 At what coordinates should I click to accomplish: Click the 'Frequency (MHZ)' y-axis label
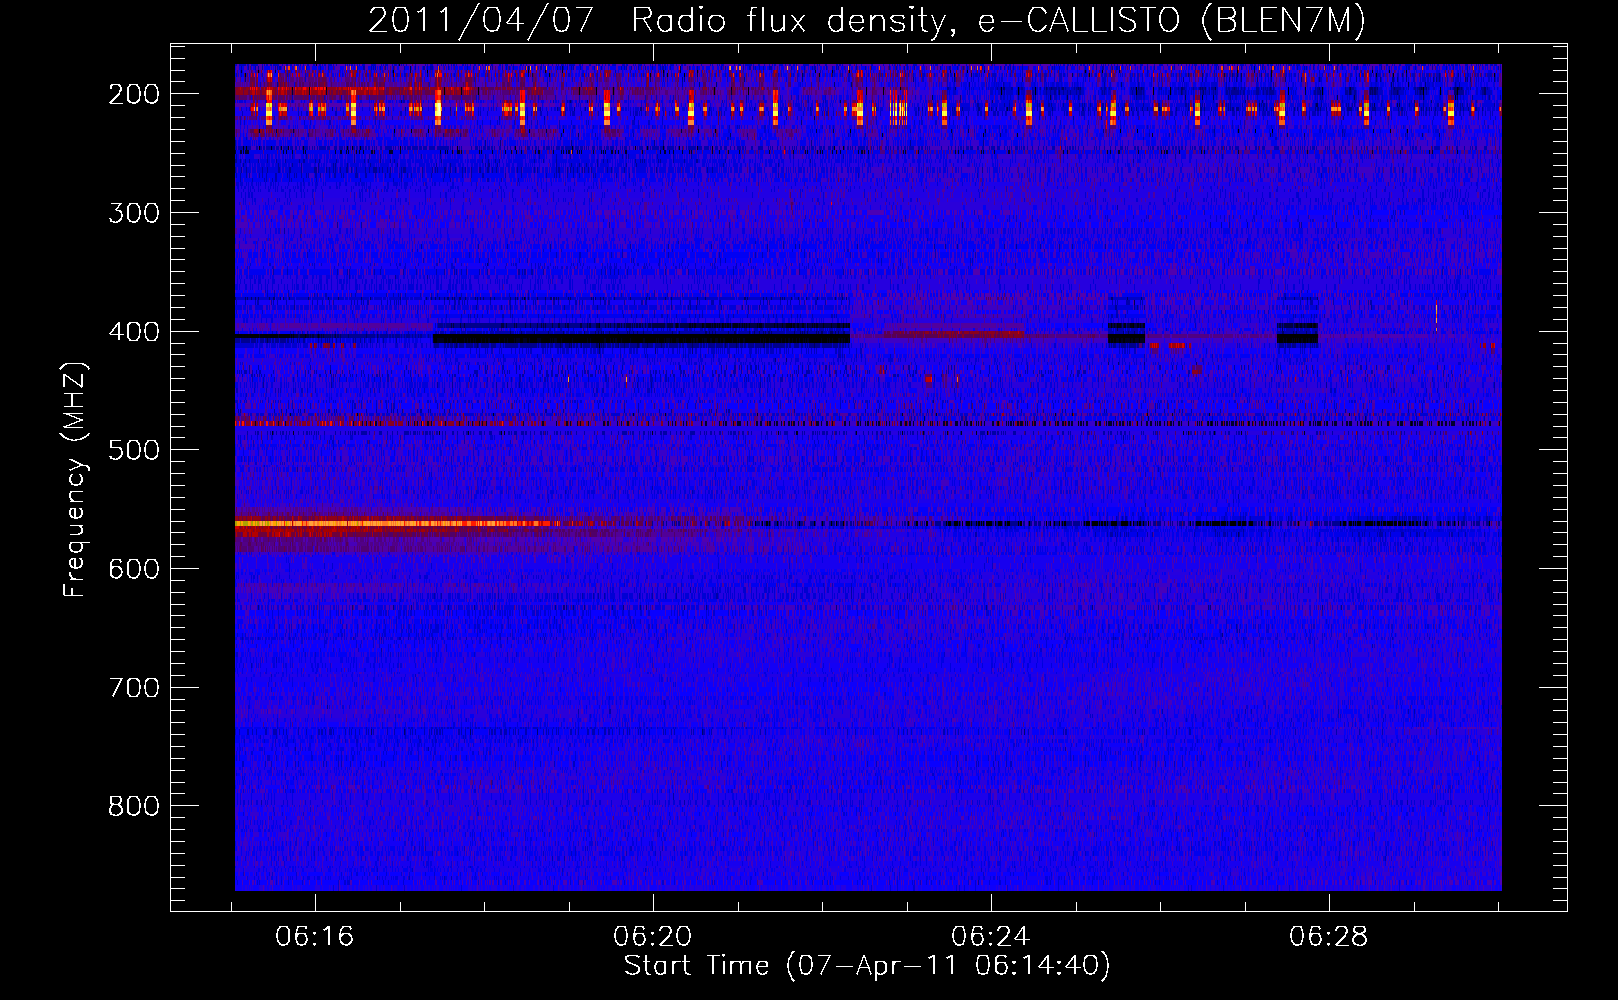[x=75, y=479]
